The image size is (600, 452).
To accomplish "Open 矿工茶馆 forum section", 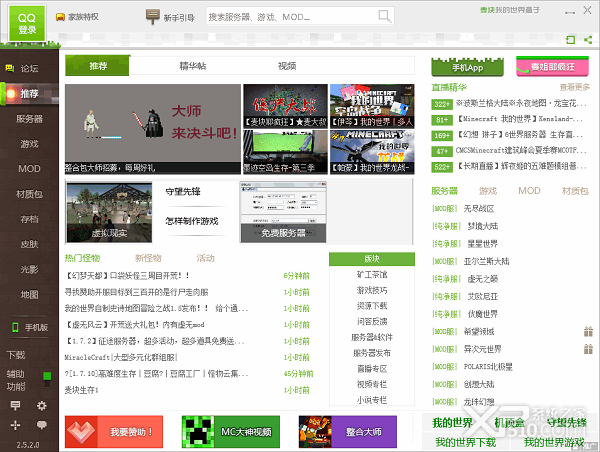I will (x=372, y=274).
